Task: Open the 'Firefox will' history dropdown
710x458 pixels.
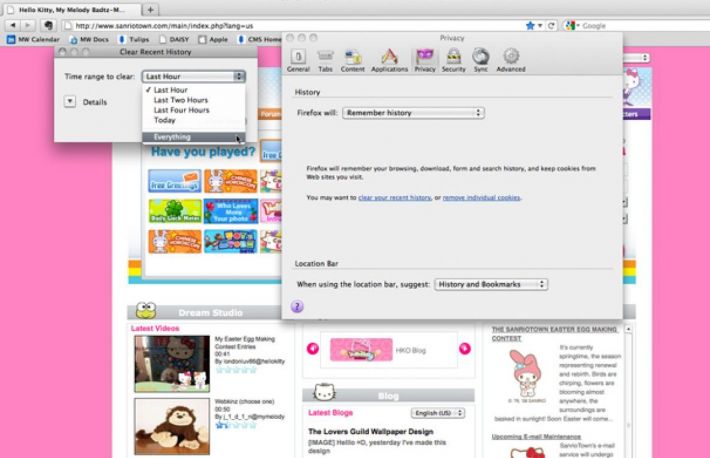Action: [x=413, y=113]
